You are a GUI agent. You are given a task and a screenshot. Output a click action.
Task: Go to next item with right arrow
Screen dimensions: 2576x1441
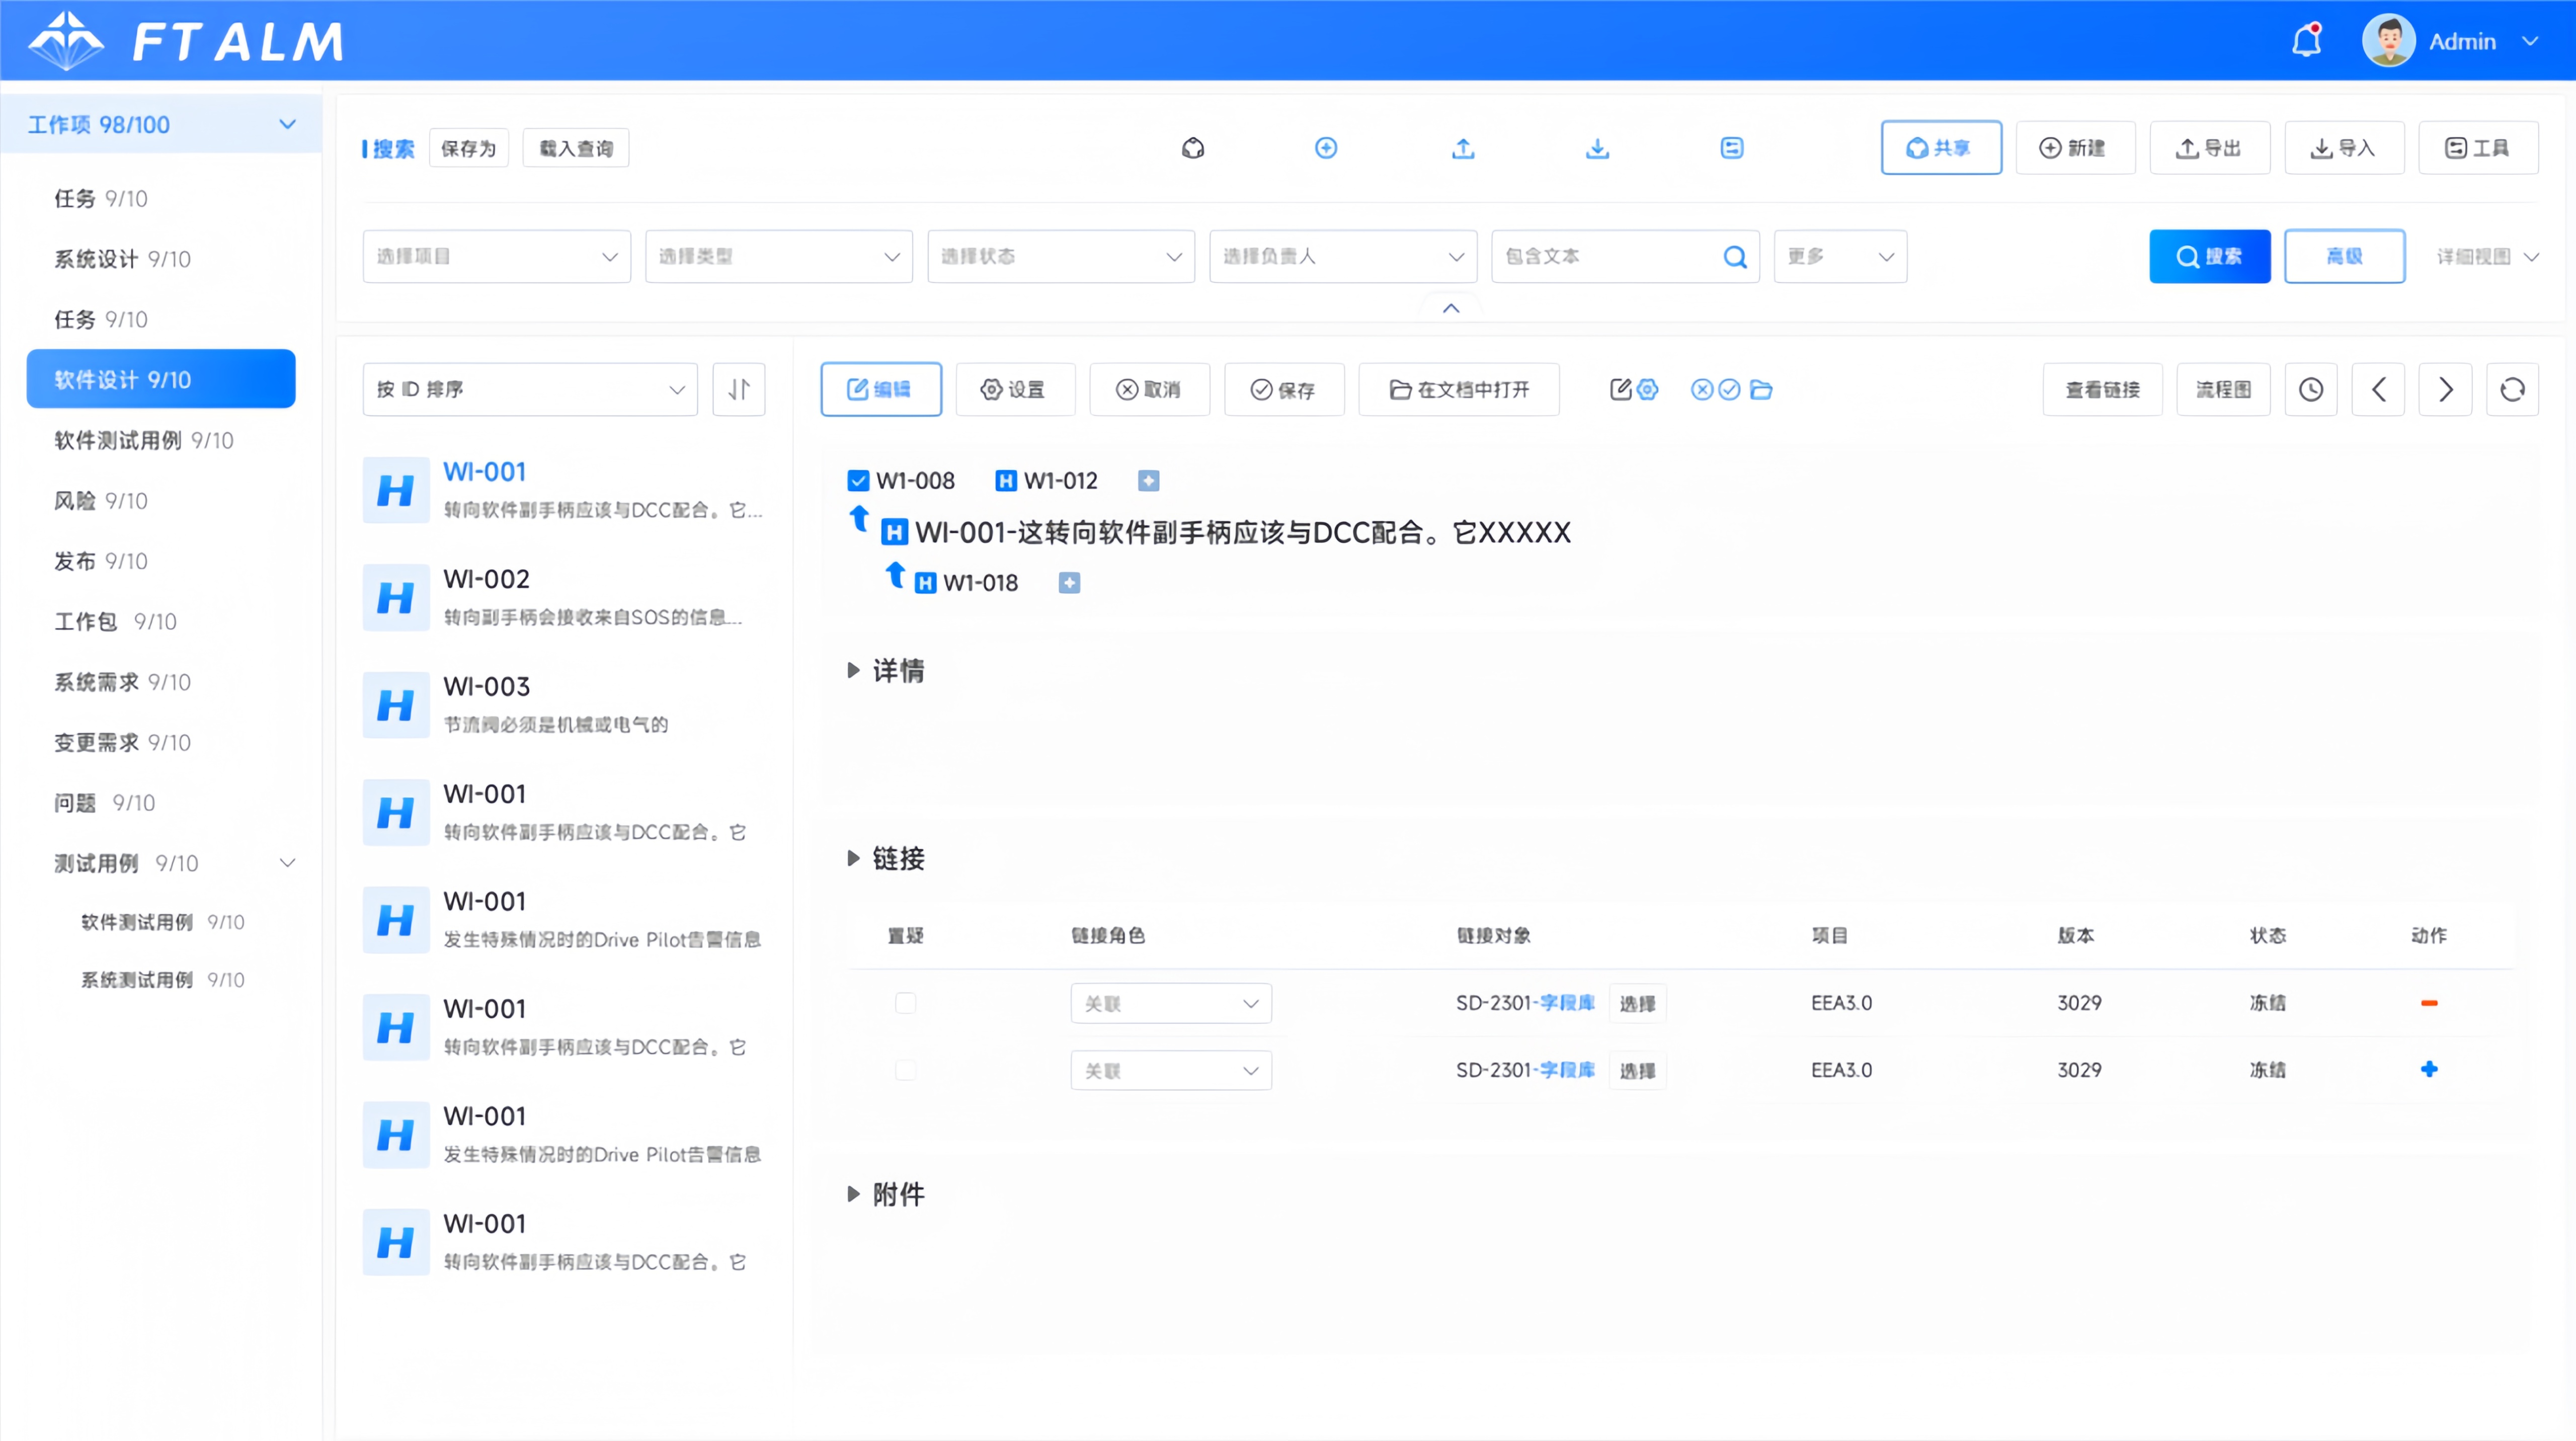(x=2445, y=389)
